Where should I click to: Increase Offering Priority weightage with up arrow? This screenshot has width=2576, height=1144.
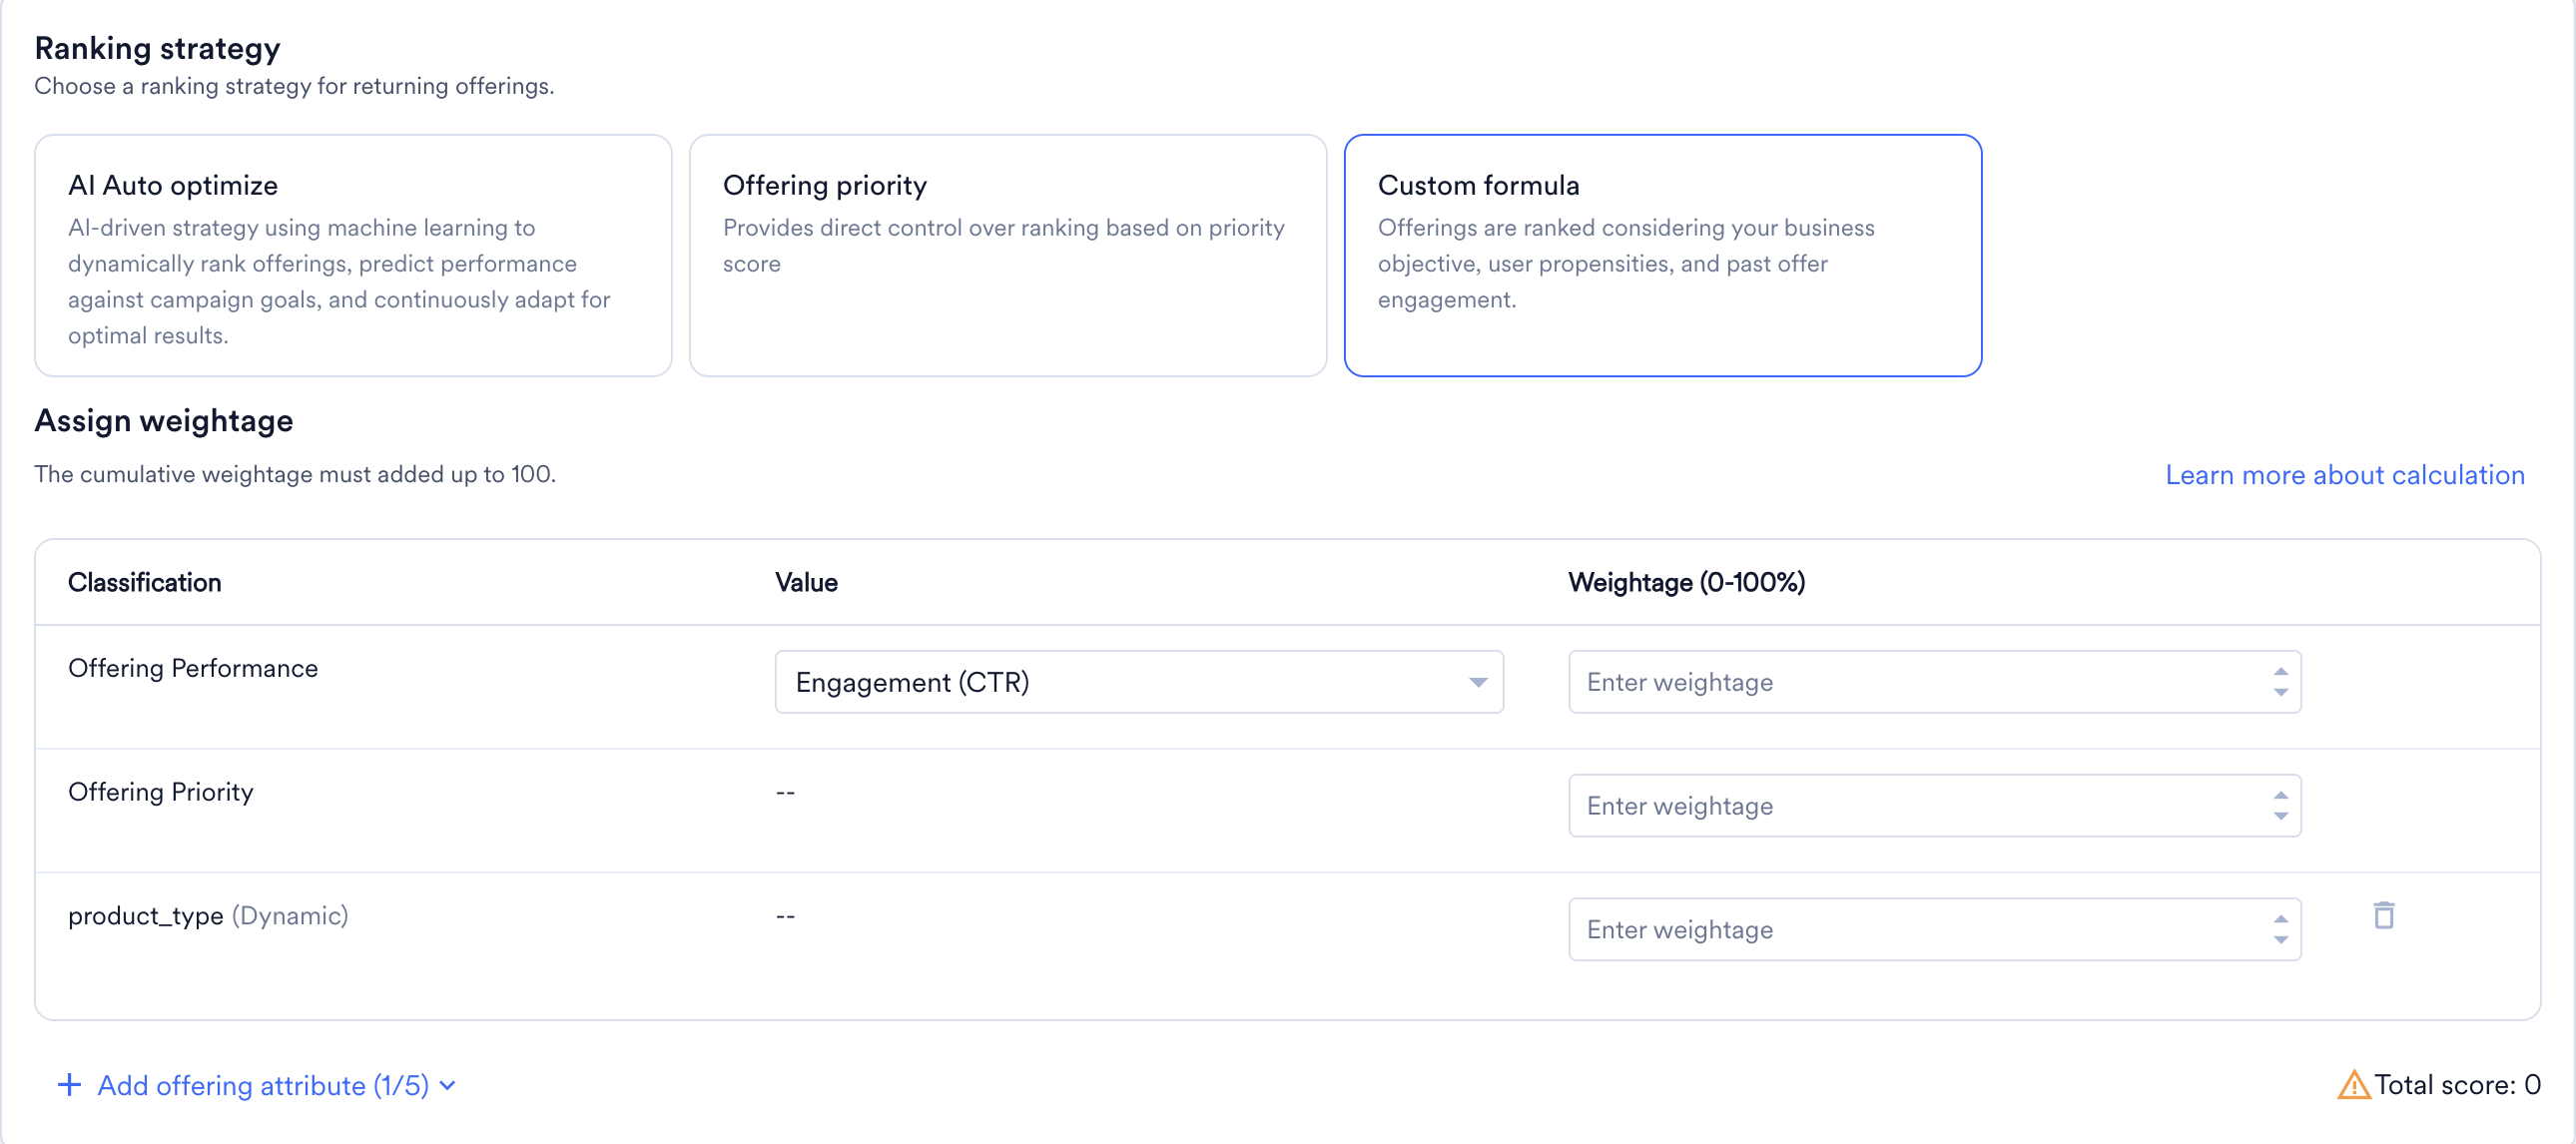pyautogui.click(x=2281, y=796)
